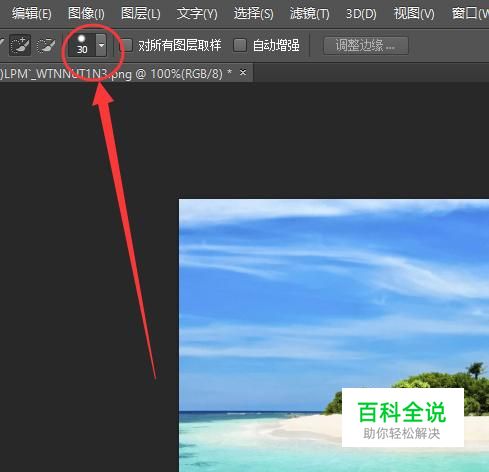Select the add-to-selection brush mode icon

(20, 45)
